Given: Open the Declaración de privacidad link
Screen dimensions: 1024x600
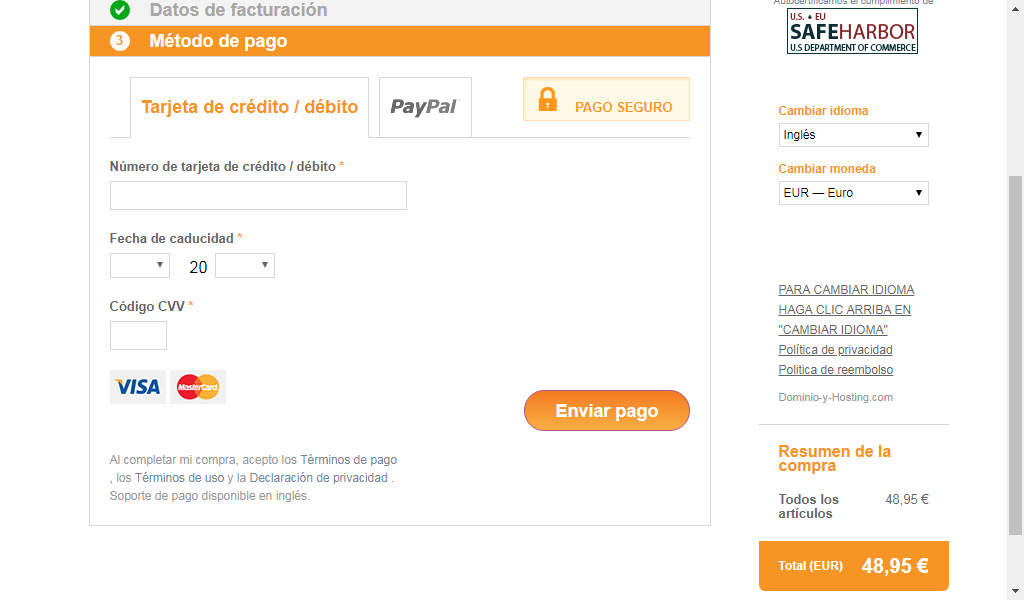Looking at the screenshot, I should click(319, 478).
